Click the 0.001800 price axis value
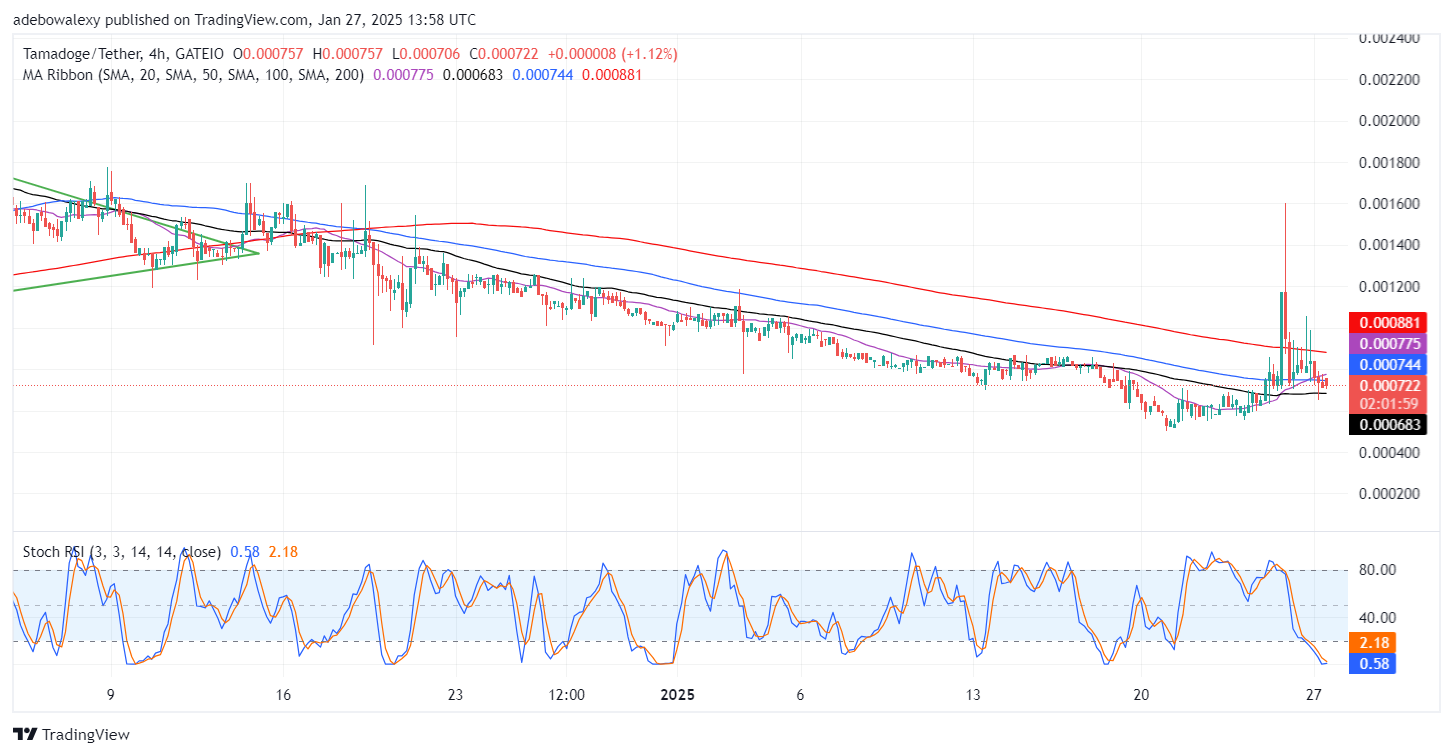 click(x=1390, y=163)
